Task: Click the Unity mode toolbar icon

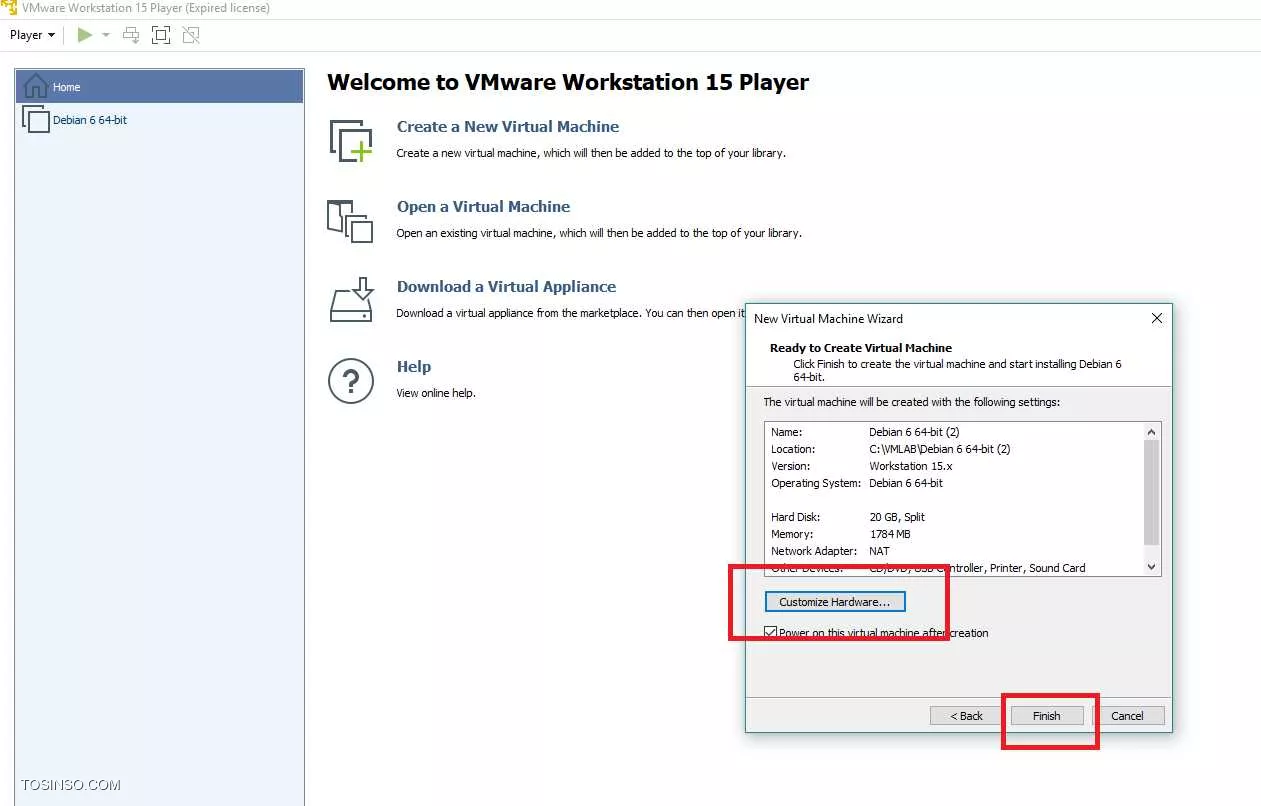Action: point(191,35)
